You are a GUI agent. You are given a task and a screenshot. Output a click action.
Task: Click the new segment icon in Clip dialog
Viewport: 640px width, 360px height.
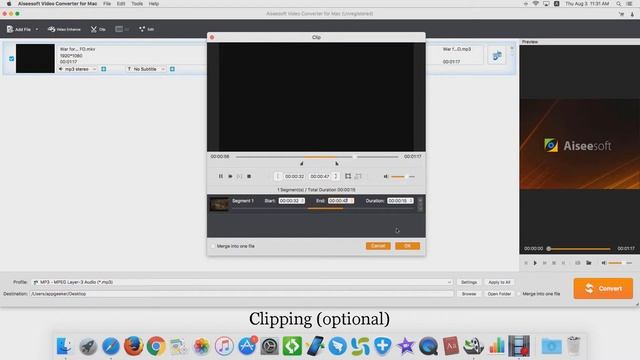(348, 176)
